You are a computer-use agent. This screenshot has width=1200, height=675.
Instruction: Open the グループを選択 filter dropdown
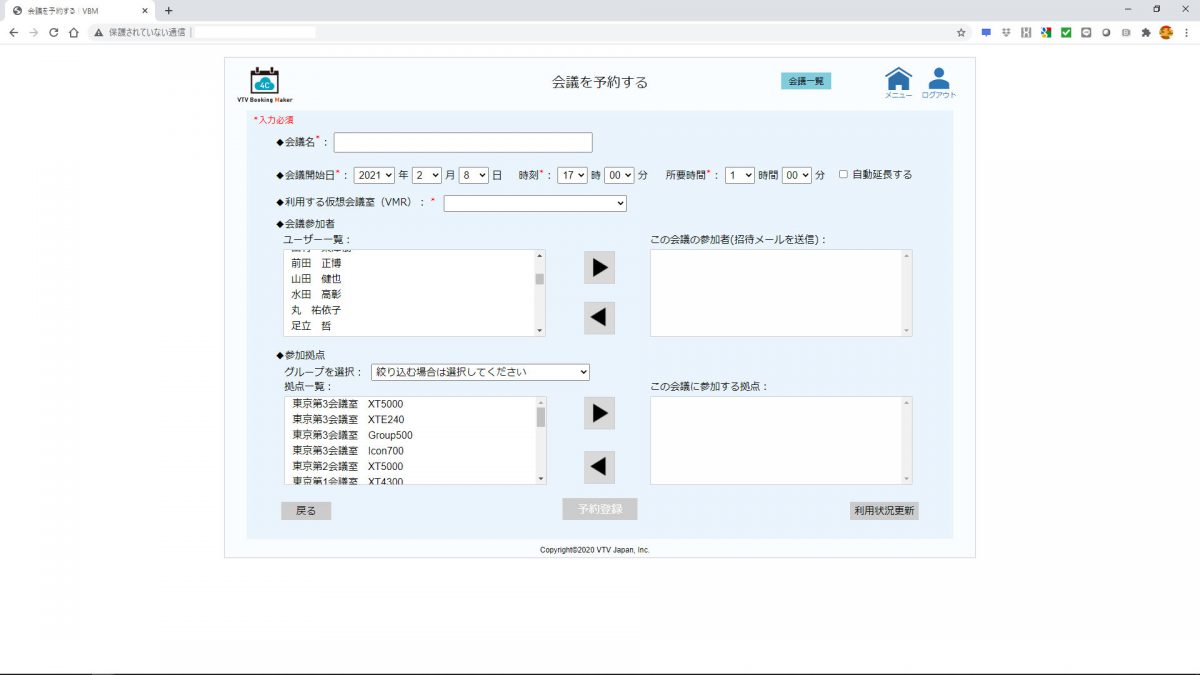[480, 372]
